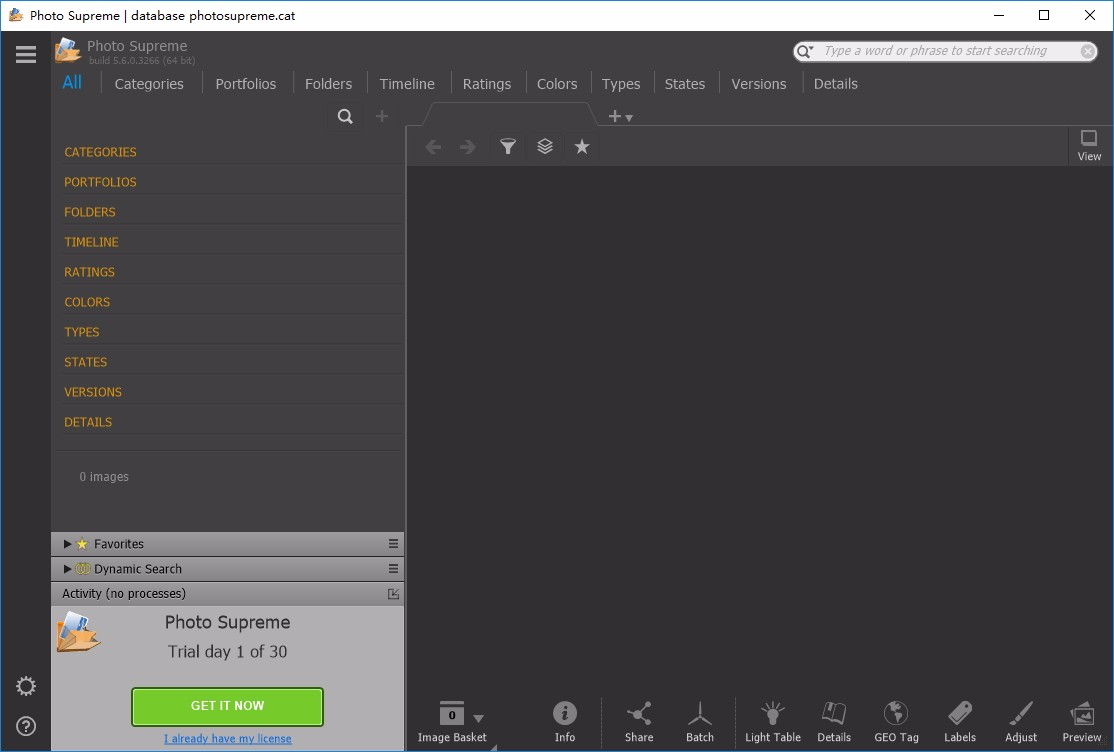Click 'Trial day 1 of 30' text

pos(227,652)
